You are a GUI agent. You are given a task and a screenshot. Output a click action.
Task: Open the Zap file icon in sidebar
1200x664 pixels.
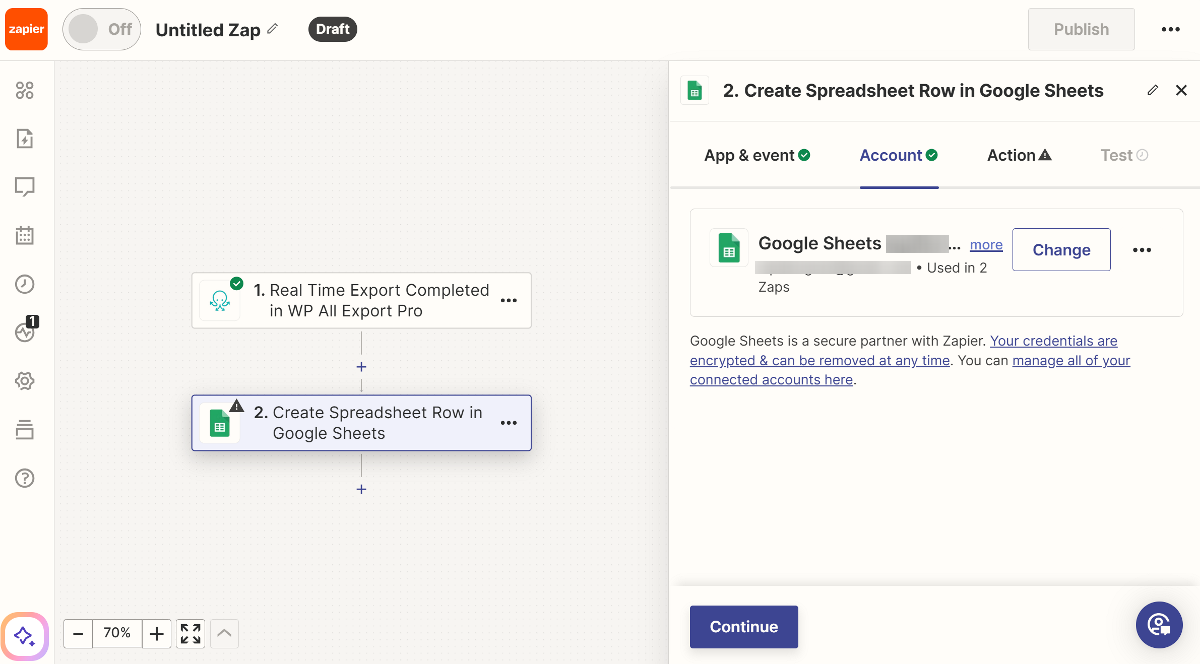point(25,139)
